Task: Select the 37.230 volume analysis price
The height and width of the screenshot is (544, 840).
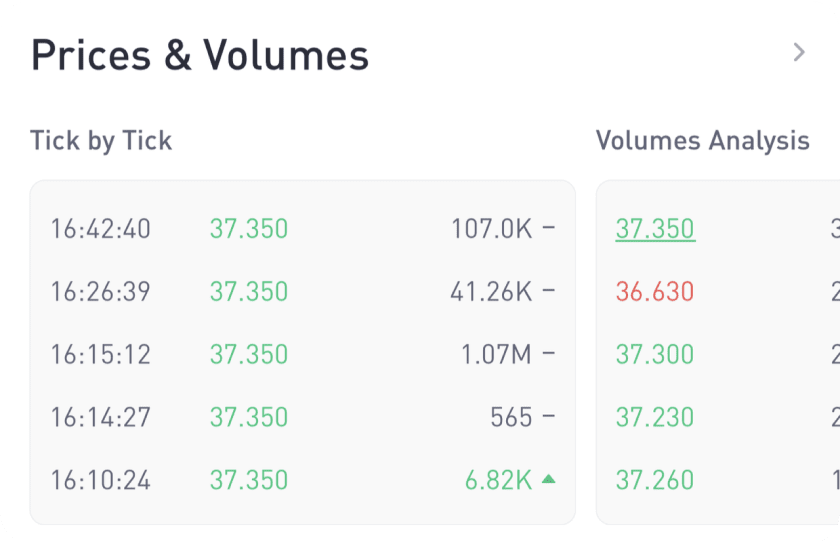Action: click(x=655, y=417)
